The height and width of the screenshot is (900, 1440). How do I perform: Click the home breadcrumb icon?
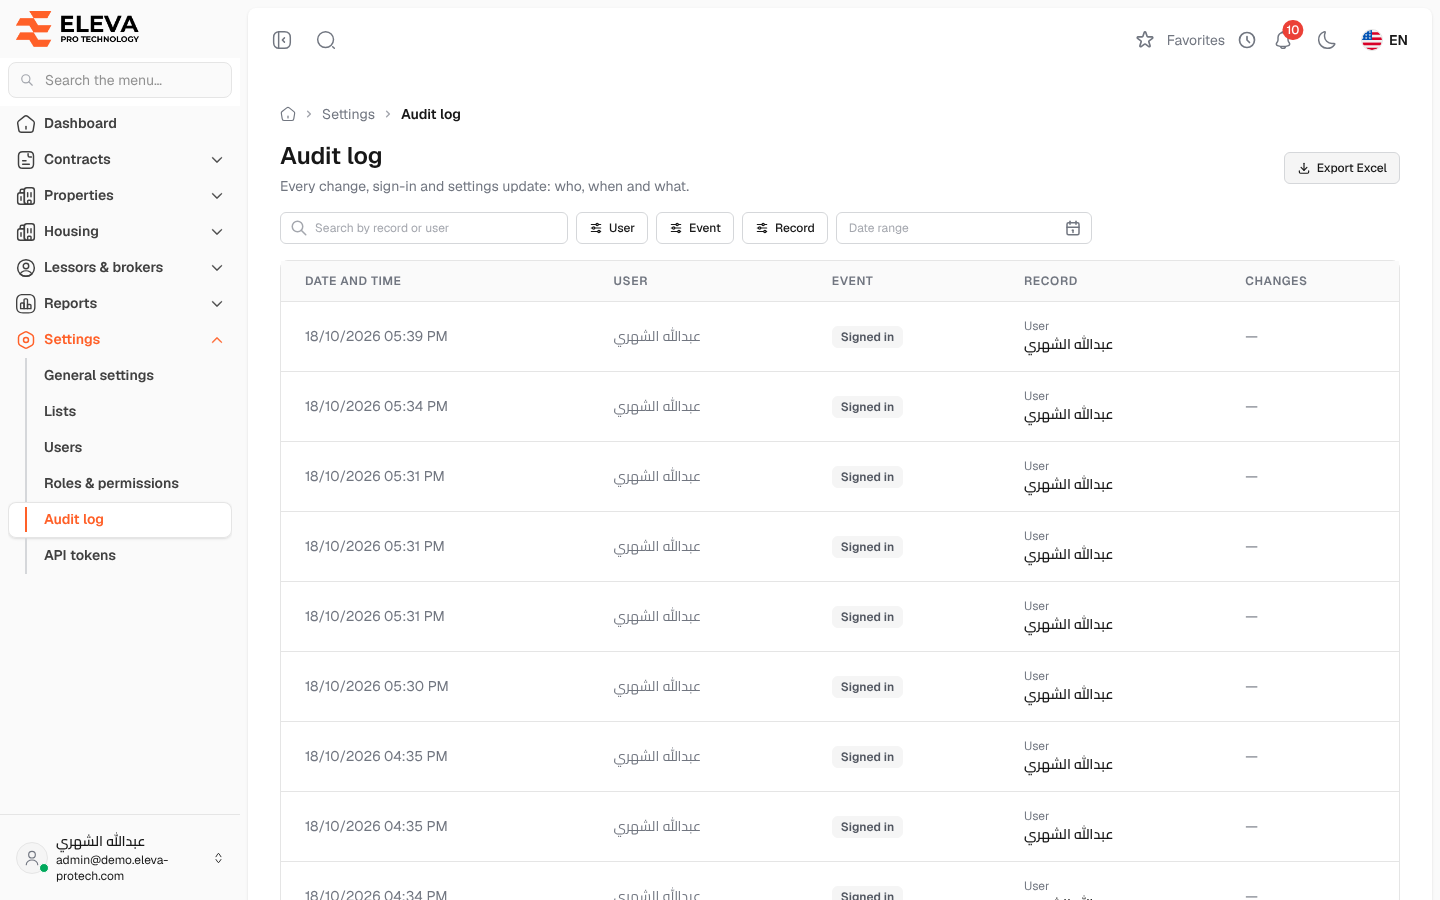click(288, 114)
